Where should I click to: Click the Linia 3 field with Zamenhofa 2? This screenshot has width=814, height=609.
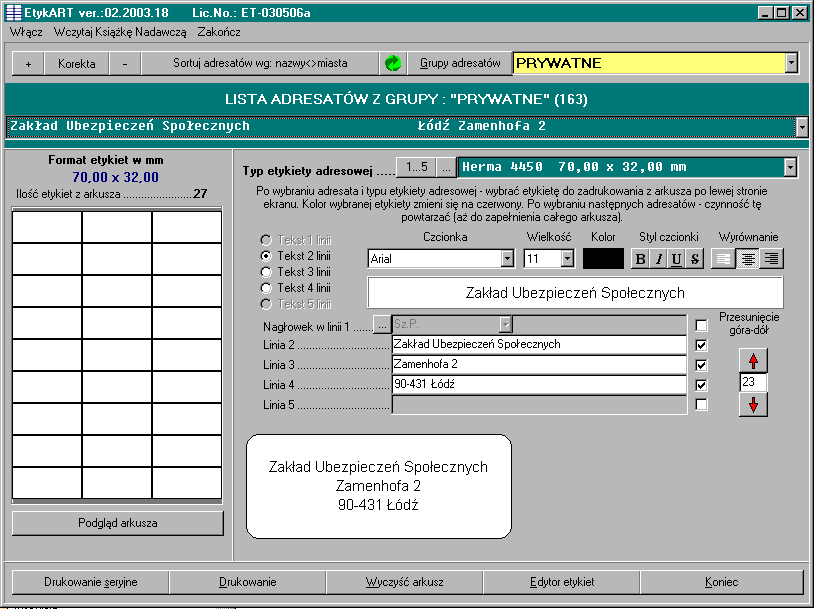tap(539, 364)
